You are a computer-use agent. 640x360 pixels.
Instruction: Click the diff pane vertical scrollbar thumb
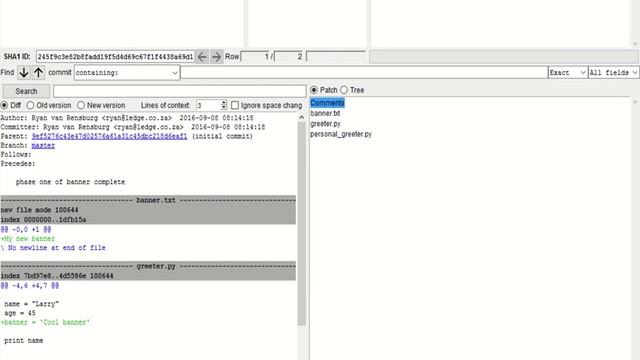[302, 224]
